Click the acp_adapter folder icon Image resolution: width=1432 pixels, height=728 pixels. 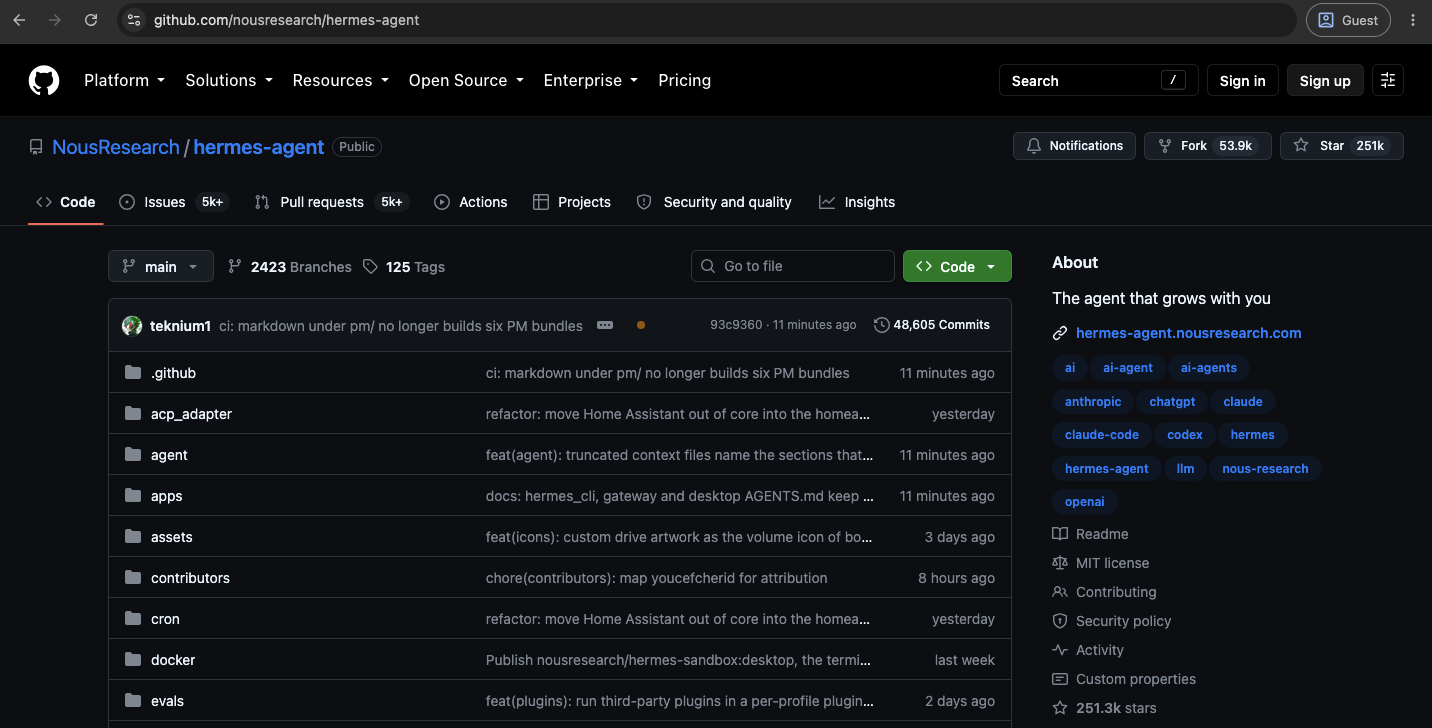[x=133, y=414]
